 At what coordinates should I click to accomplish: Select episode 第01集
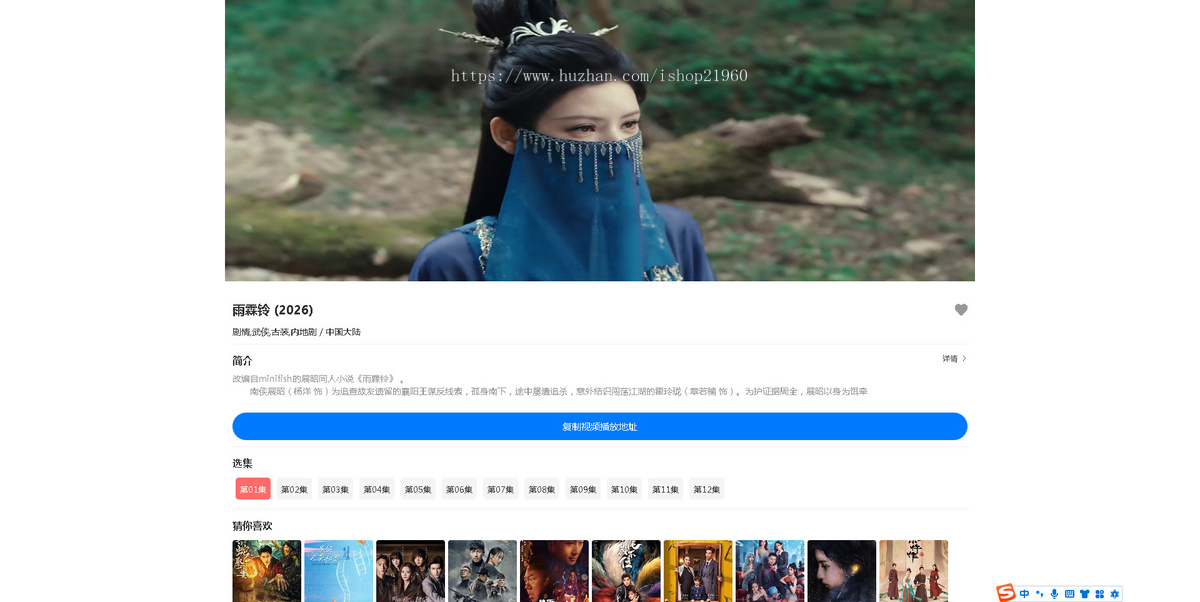point(253,489)
